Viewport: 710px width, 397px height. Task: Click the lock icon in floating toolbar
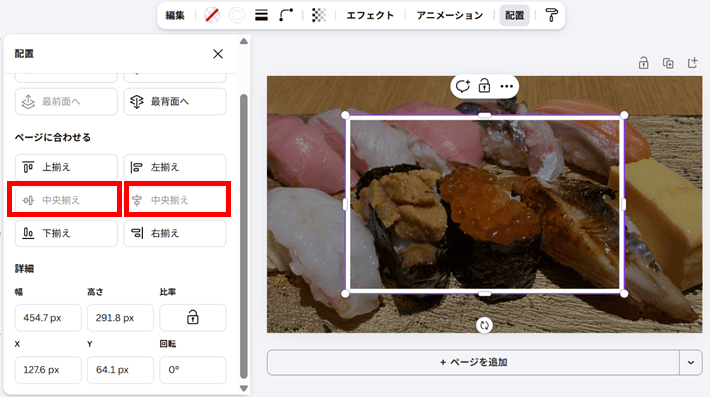pos(484,86)
